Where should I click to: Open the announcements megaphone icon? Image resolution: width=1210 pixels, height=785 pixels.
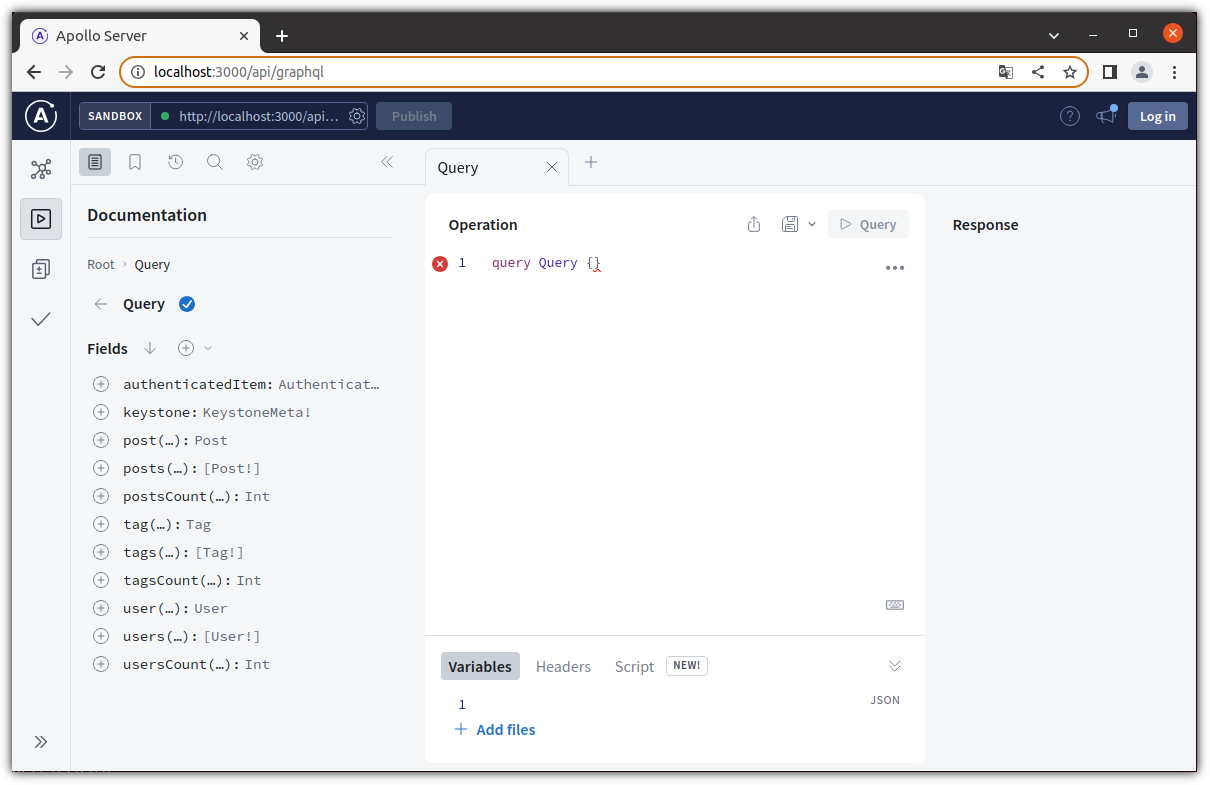1106,116
